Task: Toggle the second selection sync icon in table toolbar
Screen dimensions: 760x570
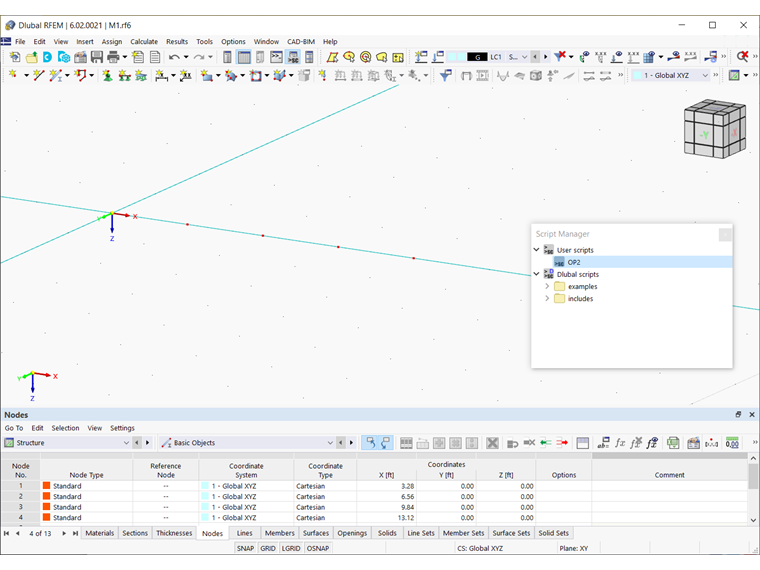Action: [386, 443]
